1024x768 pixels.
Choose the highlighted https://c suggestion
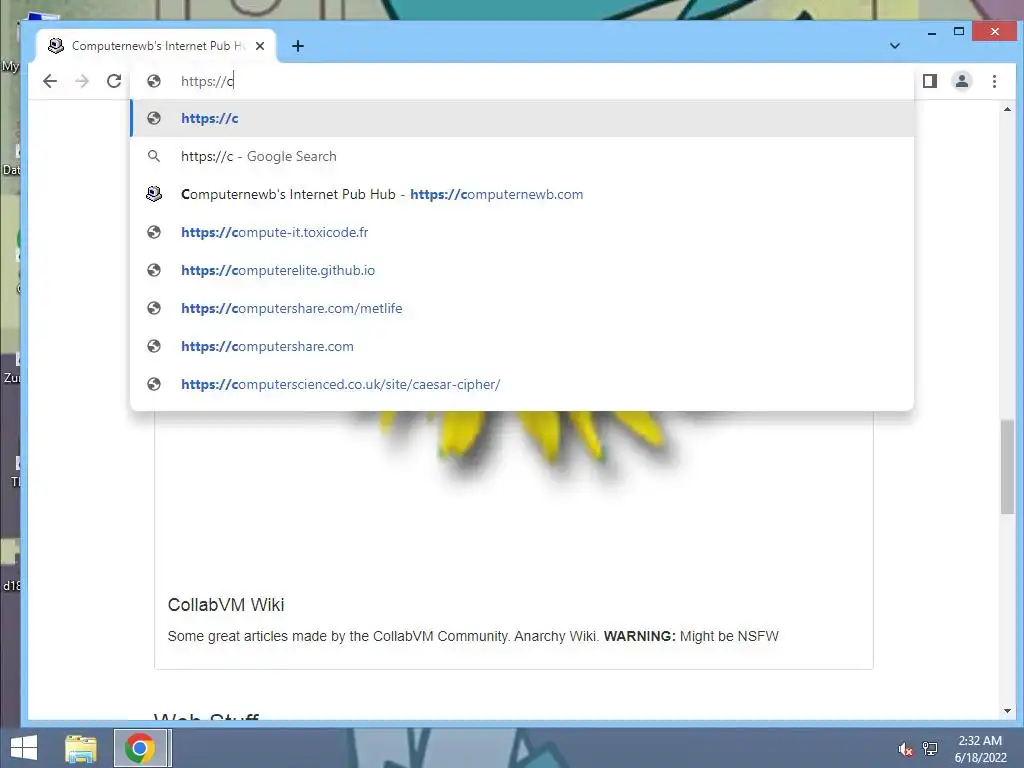click(522, 118)
